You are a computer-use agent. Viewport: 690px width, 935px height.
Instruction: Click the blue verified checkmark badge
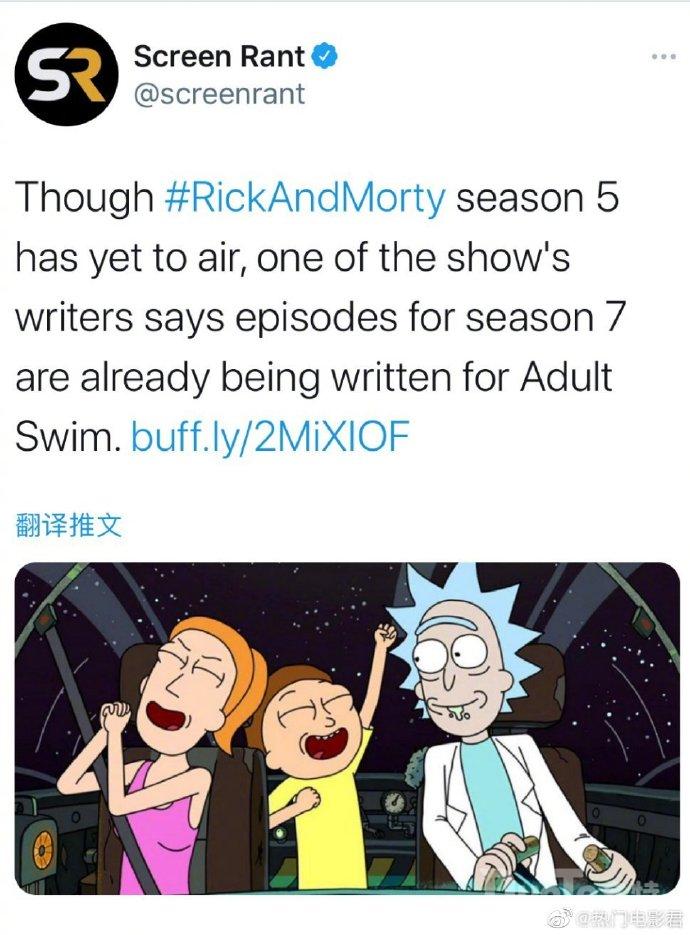point(326,57)
